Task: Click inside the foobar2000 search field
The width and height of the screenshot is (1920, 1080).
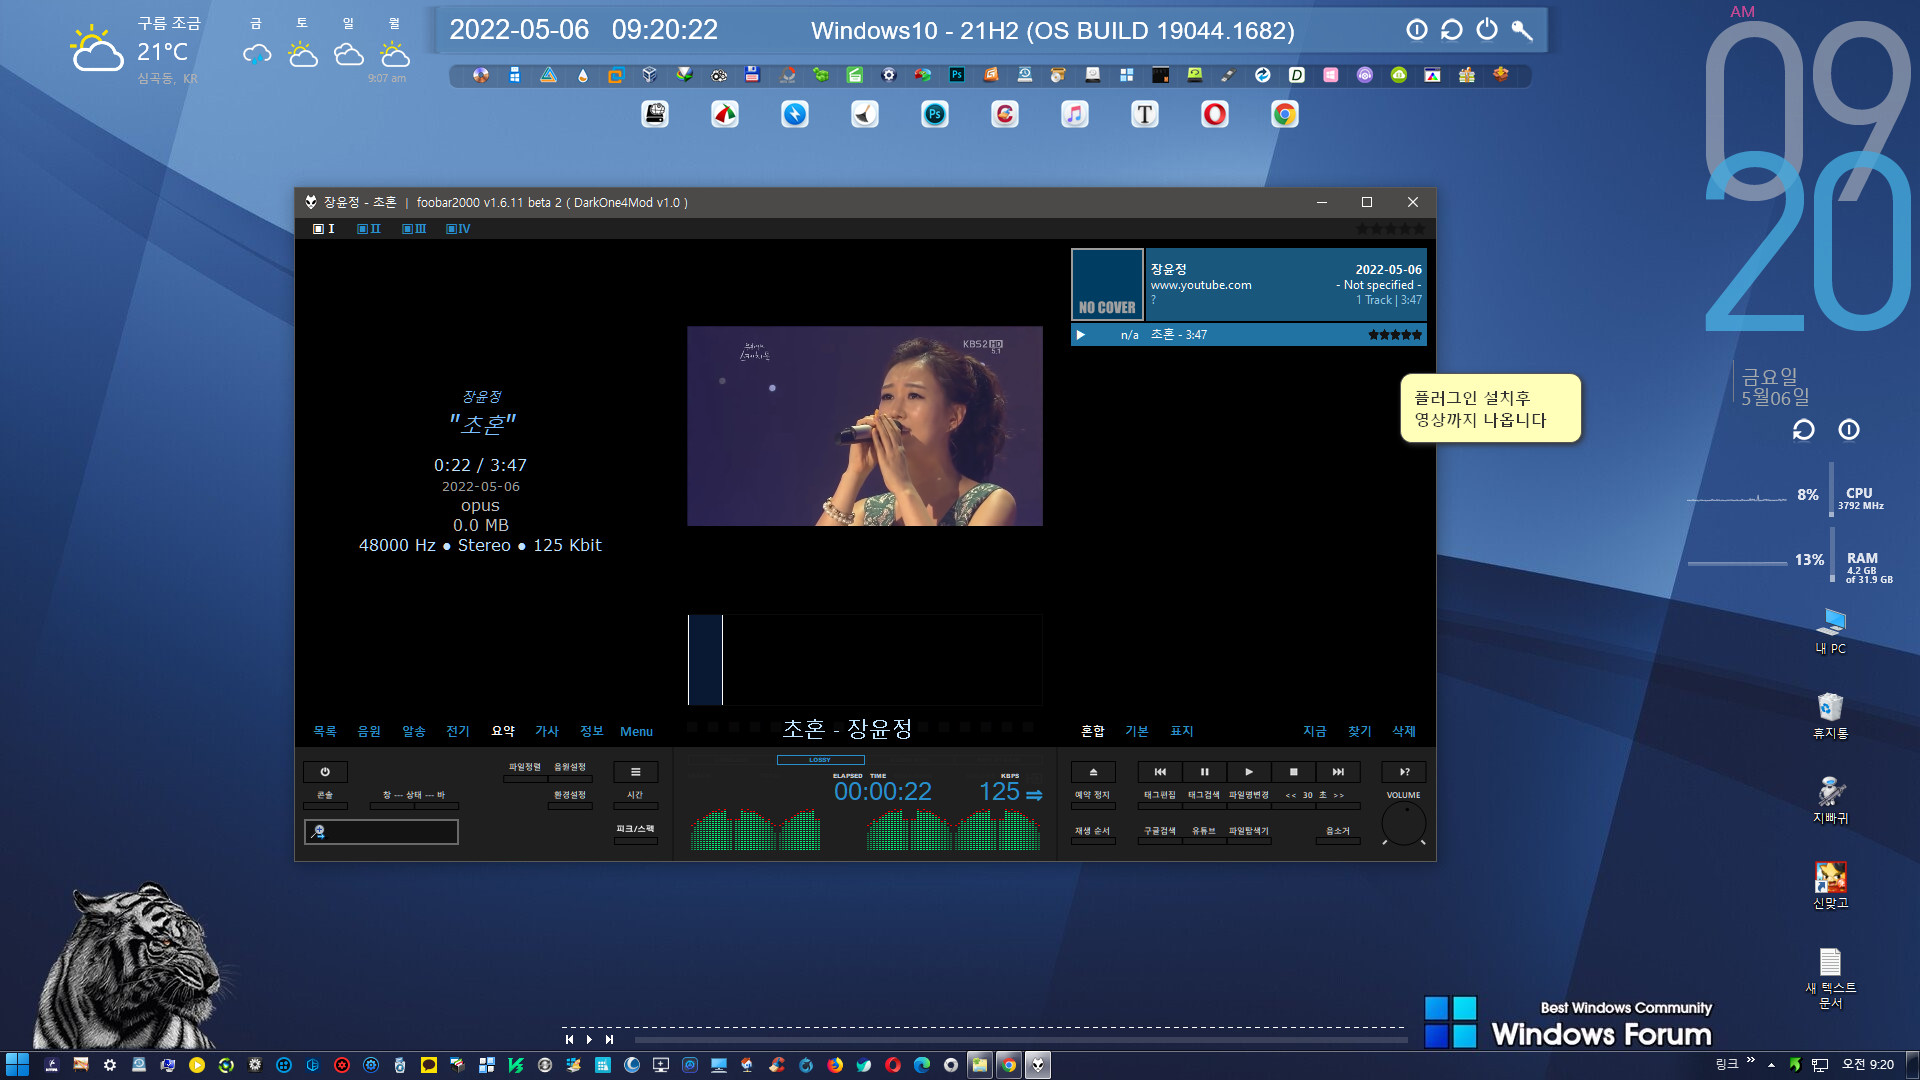Action: click(381, 832)
